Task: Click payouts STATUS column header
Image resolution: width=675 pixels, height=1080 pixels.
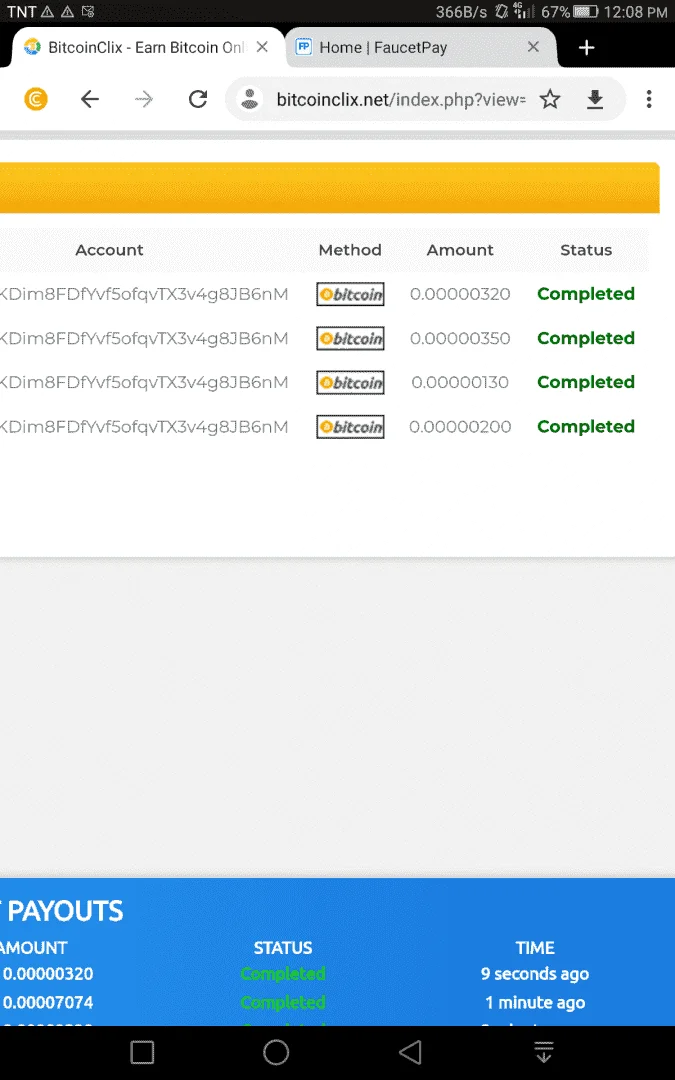Action: coord(283,948)
